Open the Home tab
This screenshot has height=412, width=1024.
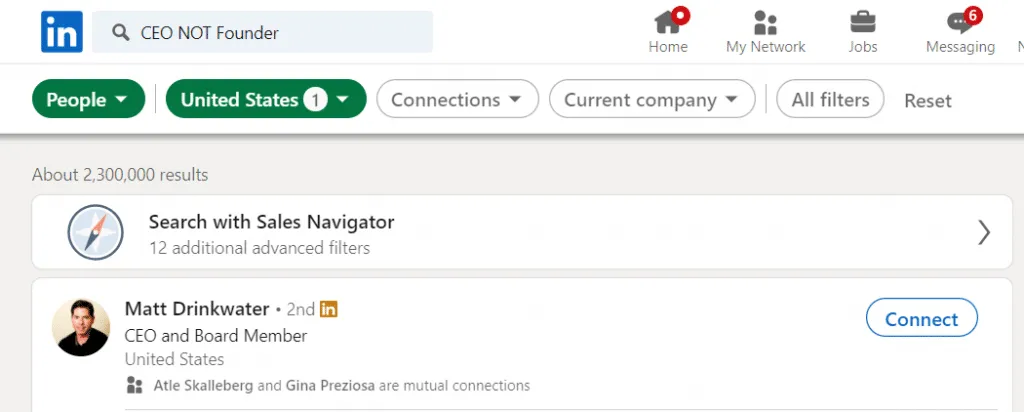(x=667, y=31)
